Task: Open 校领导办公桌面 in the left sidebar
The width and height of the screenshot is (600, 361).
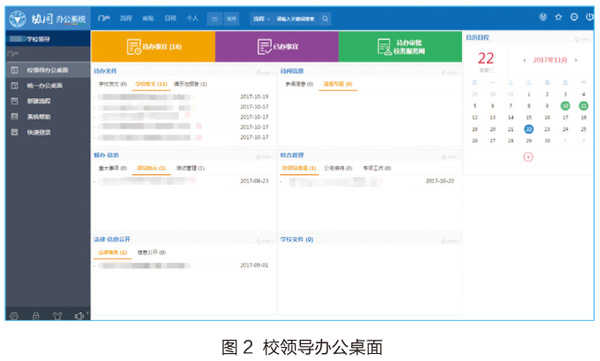Action: tap(48, 70)
